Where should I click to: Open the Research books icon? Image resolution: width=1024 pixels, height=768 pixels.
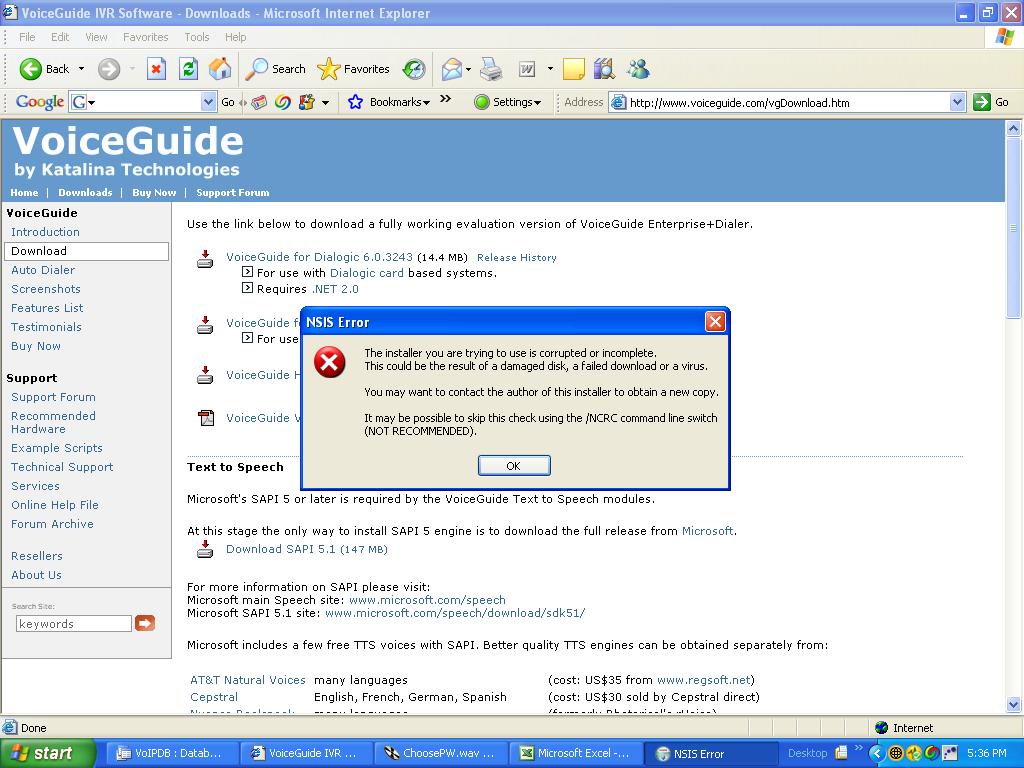pyautogui.click(x=605, y=69)
